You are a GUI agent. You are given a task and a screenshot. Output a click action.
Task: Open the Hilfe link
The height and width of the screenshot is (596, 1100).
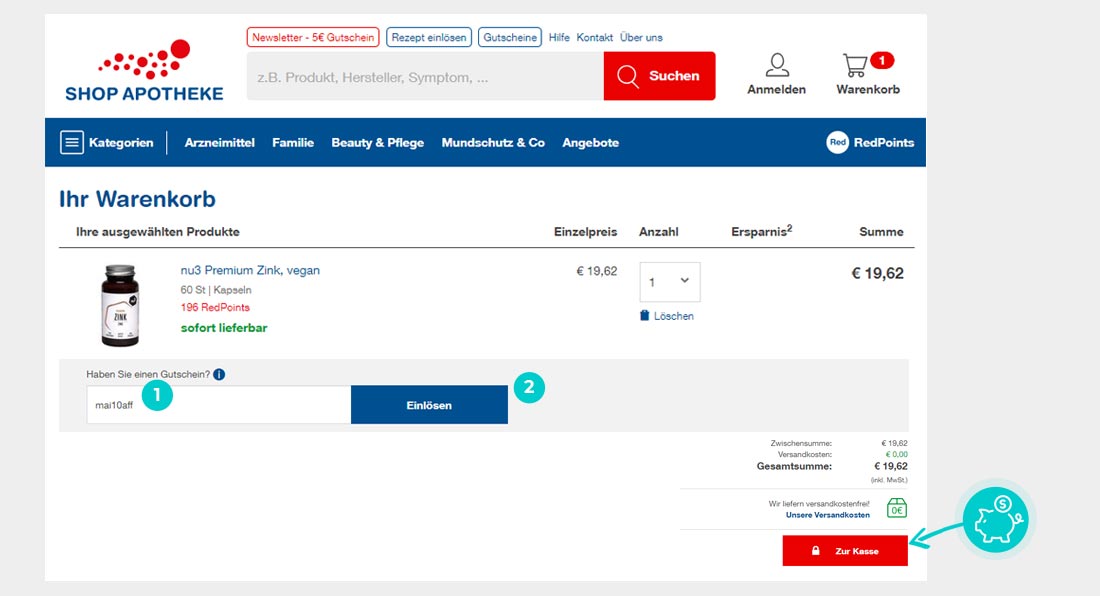[559, 37]
